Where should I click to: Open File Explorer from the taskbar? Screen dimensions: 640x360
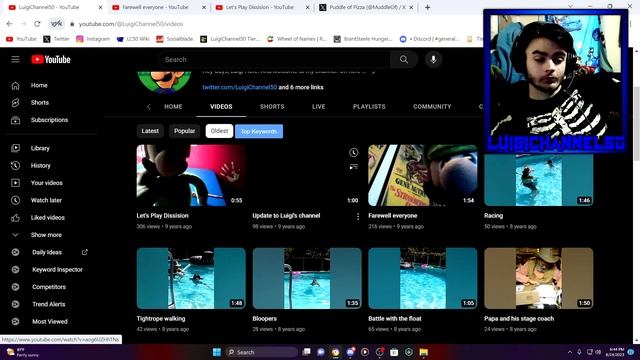(x=424, y=352)
